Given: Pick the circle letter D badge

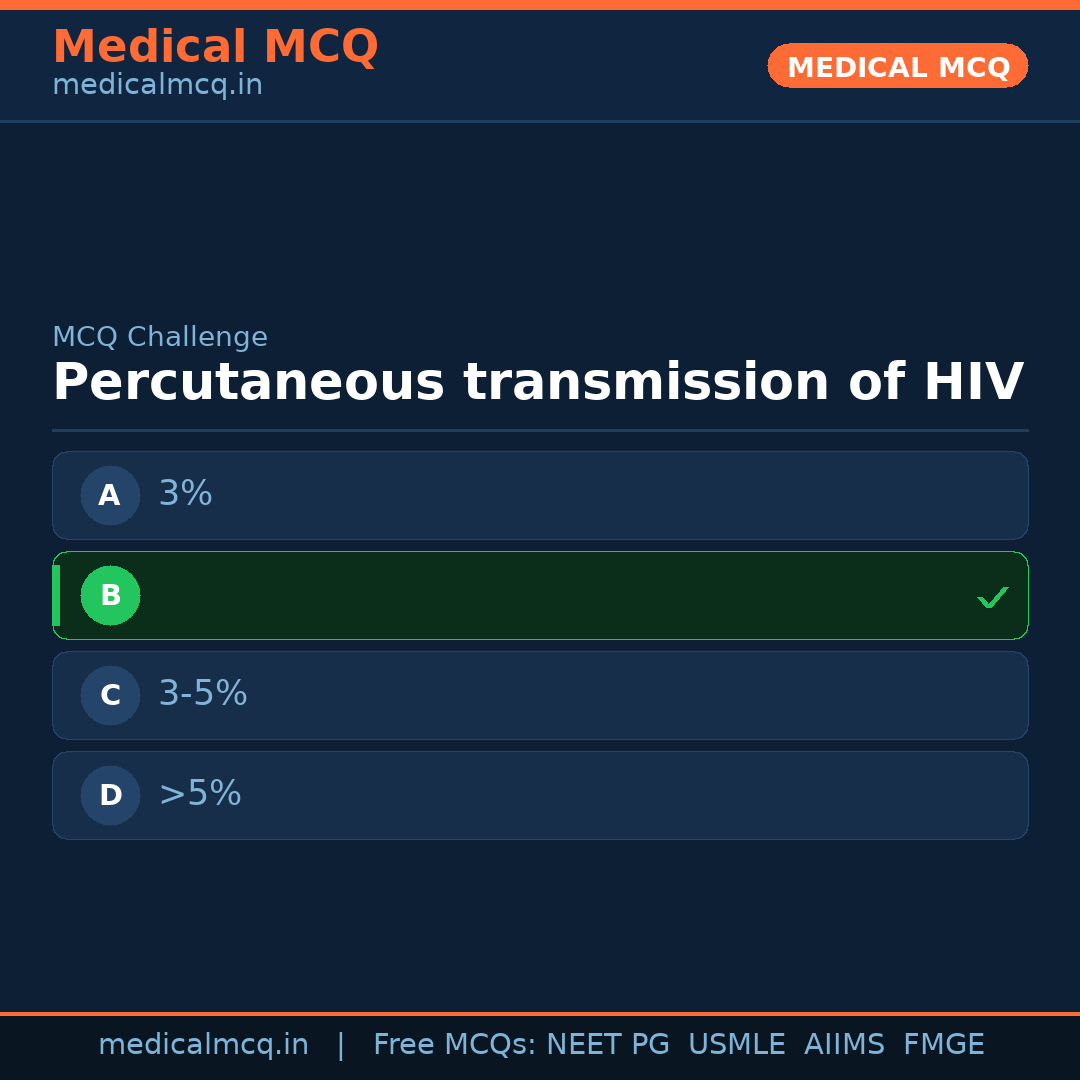Looking at the screenshot, I should point(110,796).
